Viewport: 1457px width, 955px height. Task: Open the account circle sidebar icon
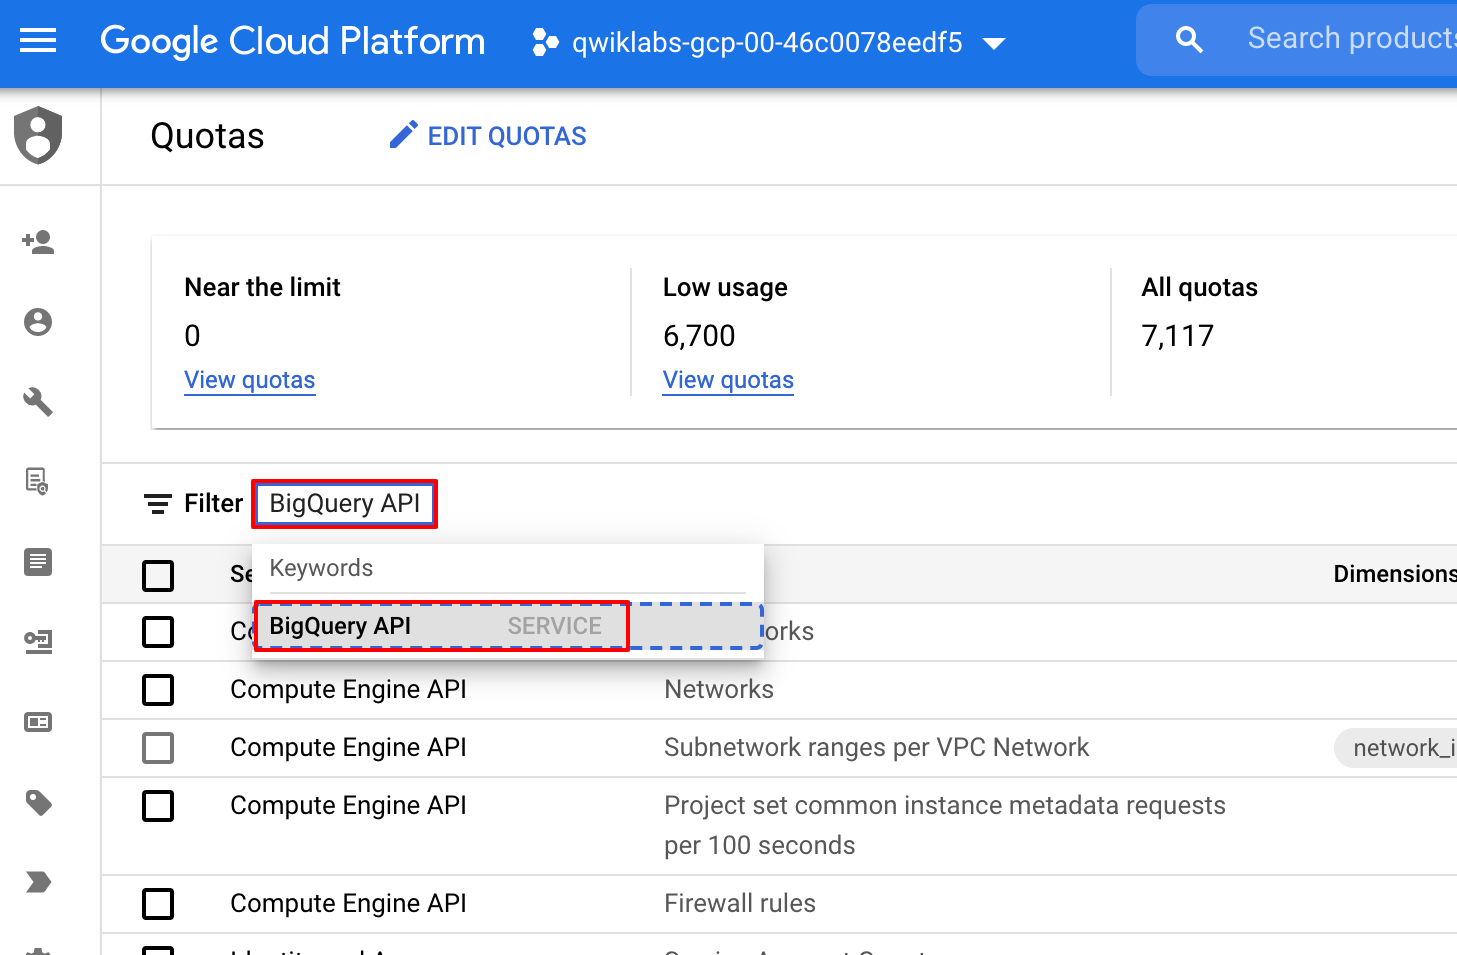click(38, 322)
